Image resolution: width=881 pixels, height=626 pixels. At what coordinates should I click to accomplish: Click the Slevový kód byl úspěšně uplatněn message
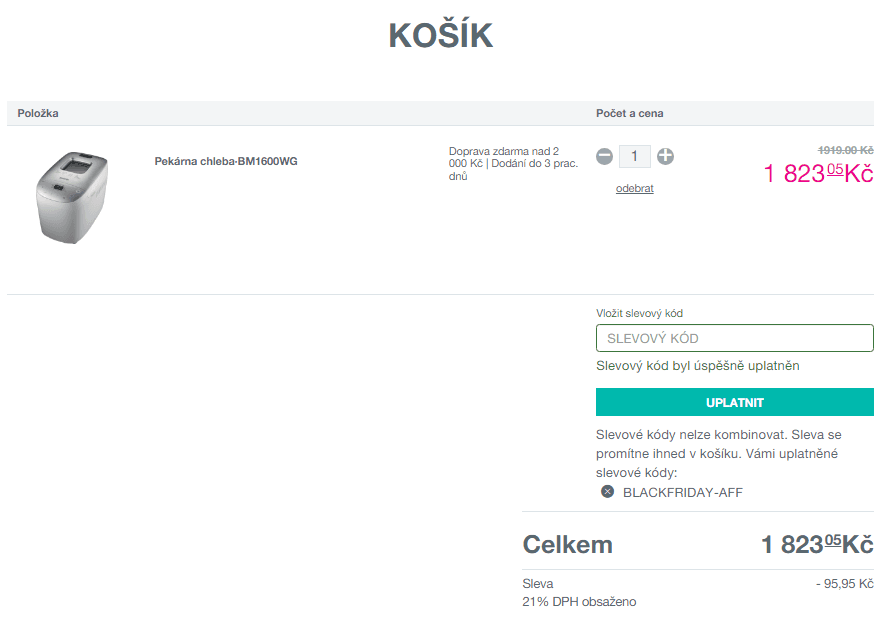[699, 366]
